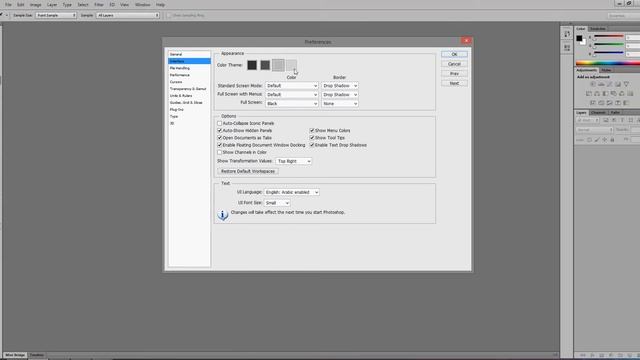Image resolution: width=640 pixels, height=360 pixels.
Task: Open Full Screen border dropdown showing None
Action: click(x=340, y=104)
